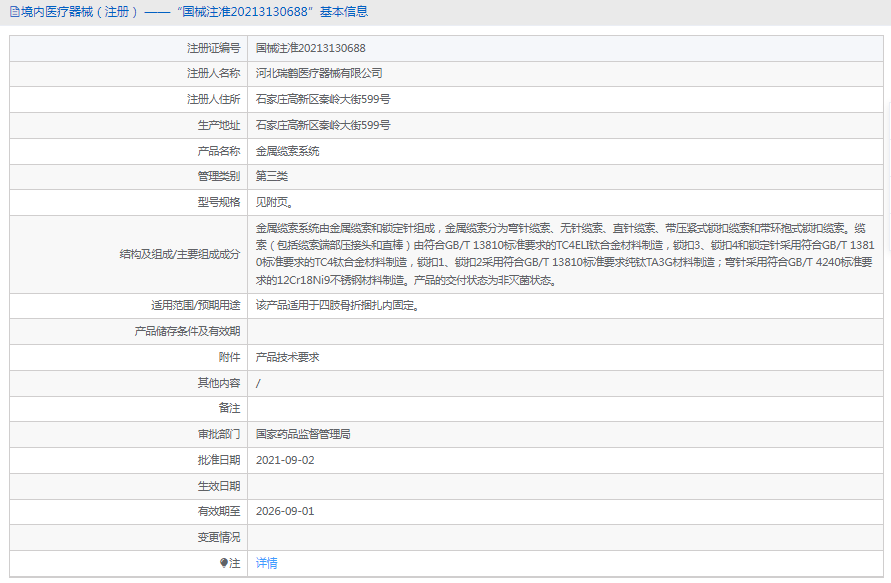
Task: Click the 注册人住所 label
Action: pos(214,99)
